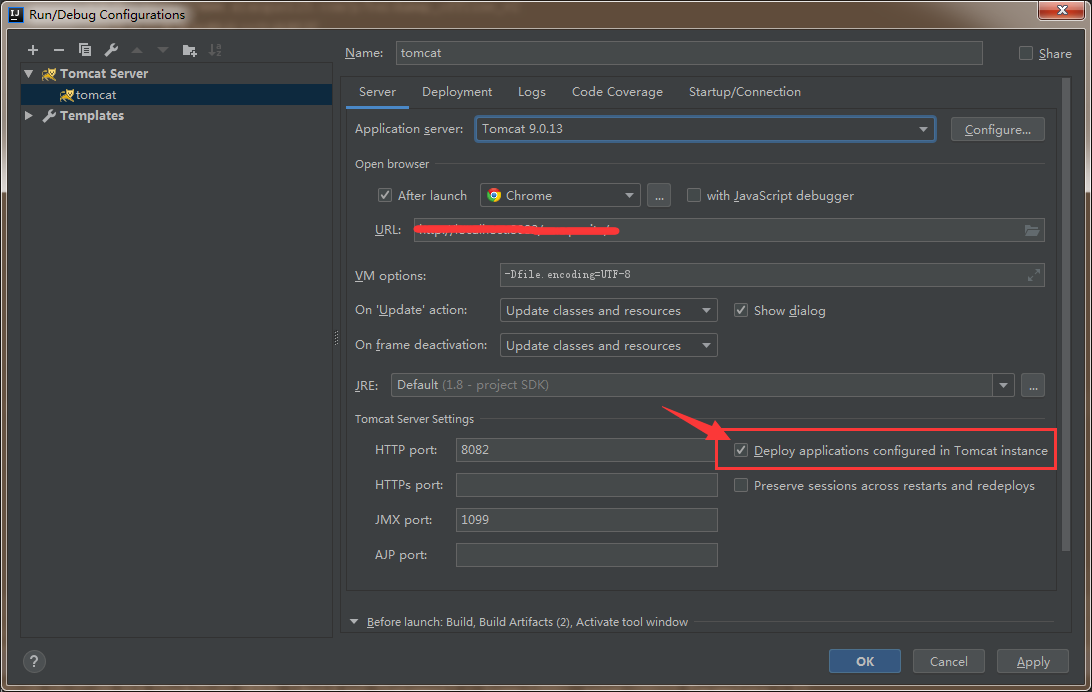
Task: Switch to the Code Coverage tab
Action: click(617, 92)
